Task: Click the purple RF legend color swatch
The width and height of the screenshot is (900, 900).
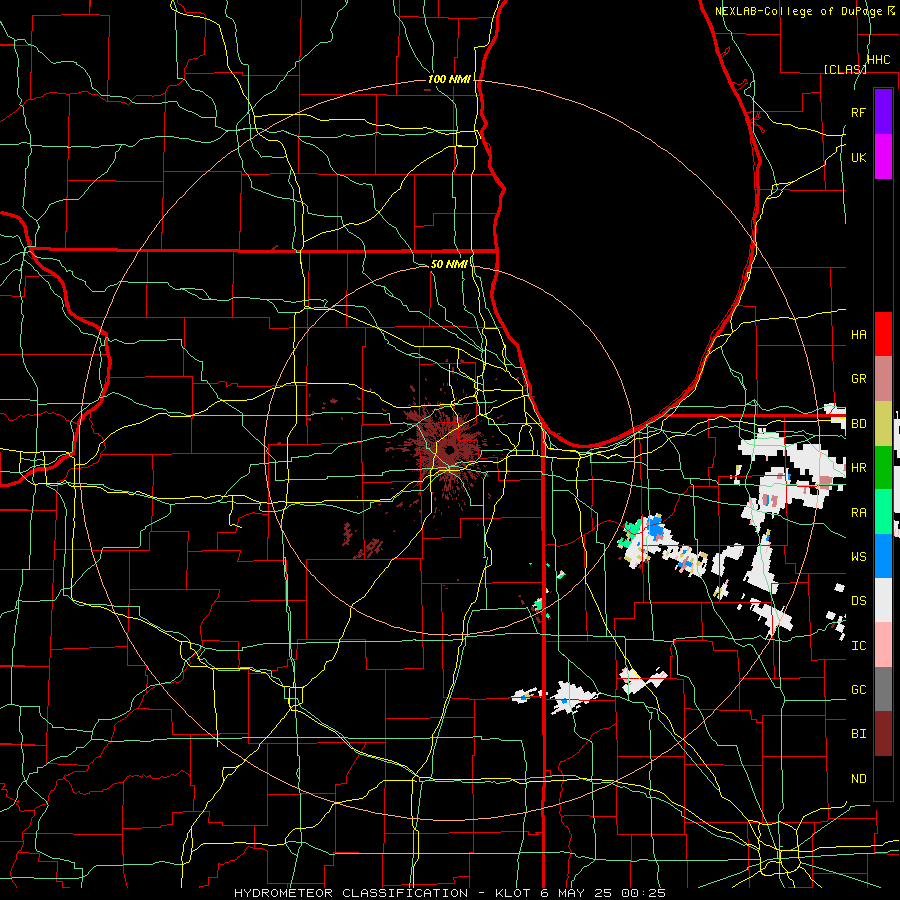Action: point(883,112)
